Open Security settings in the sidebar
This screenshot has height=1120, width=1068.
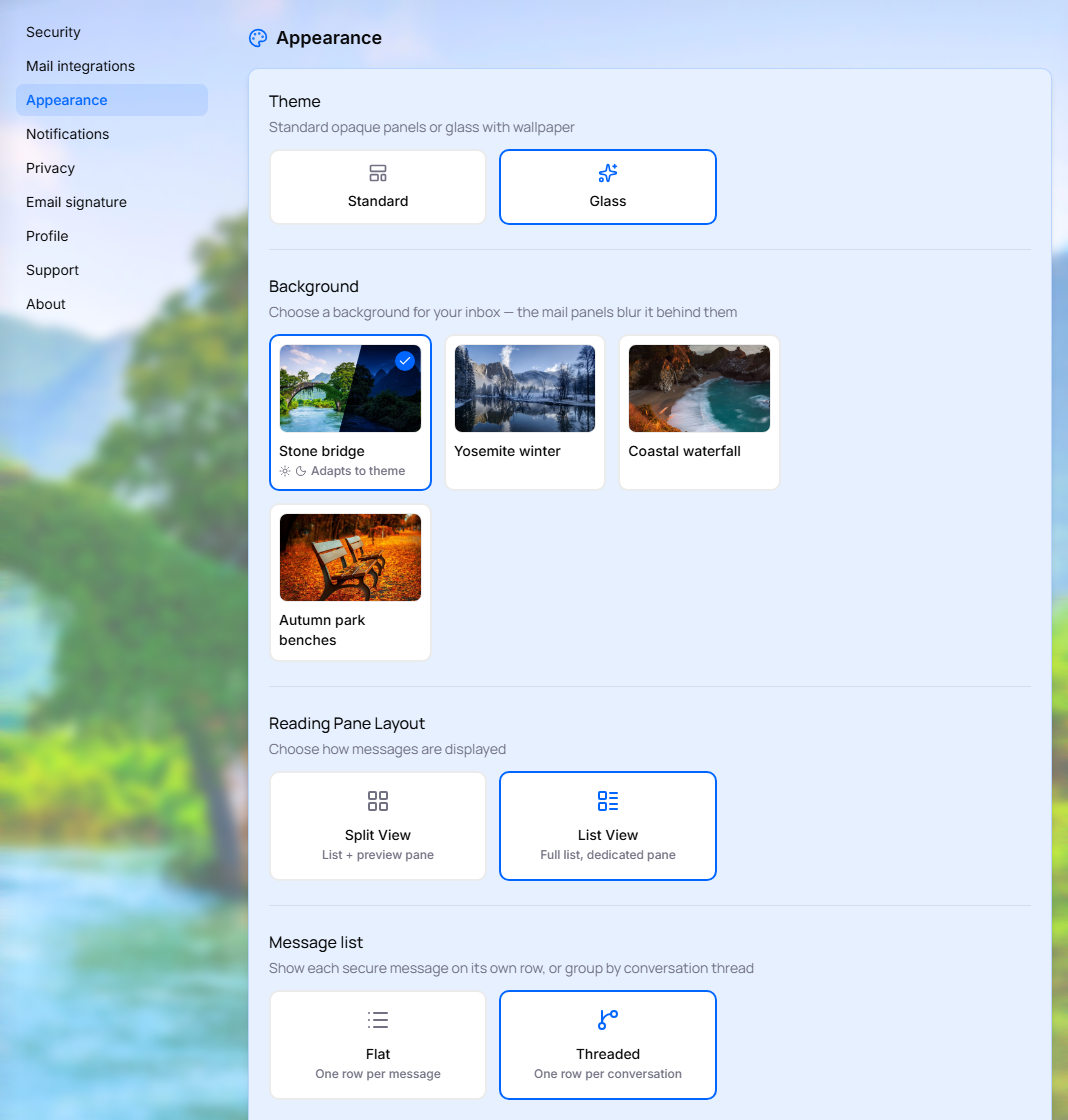click(112, 32)
